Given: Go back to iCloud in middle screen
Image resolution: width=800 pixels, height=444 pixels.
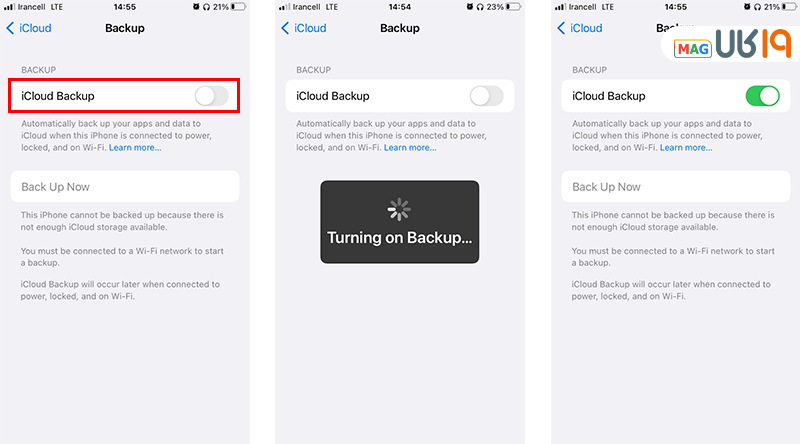Looking at the screenshot, I should (304, 28).
